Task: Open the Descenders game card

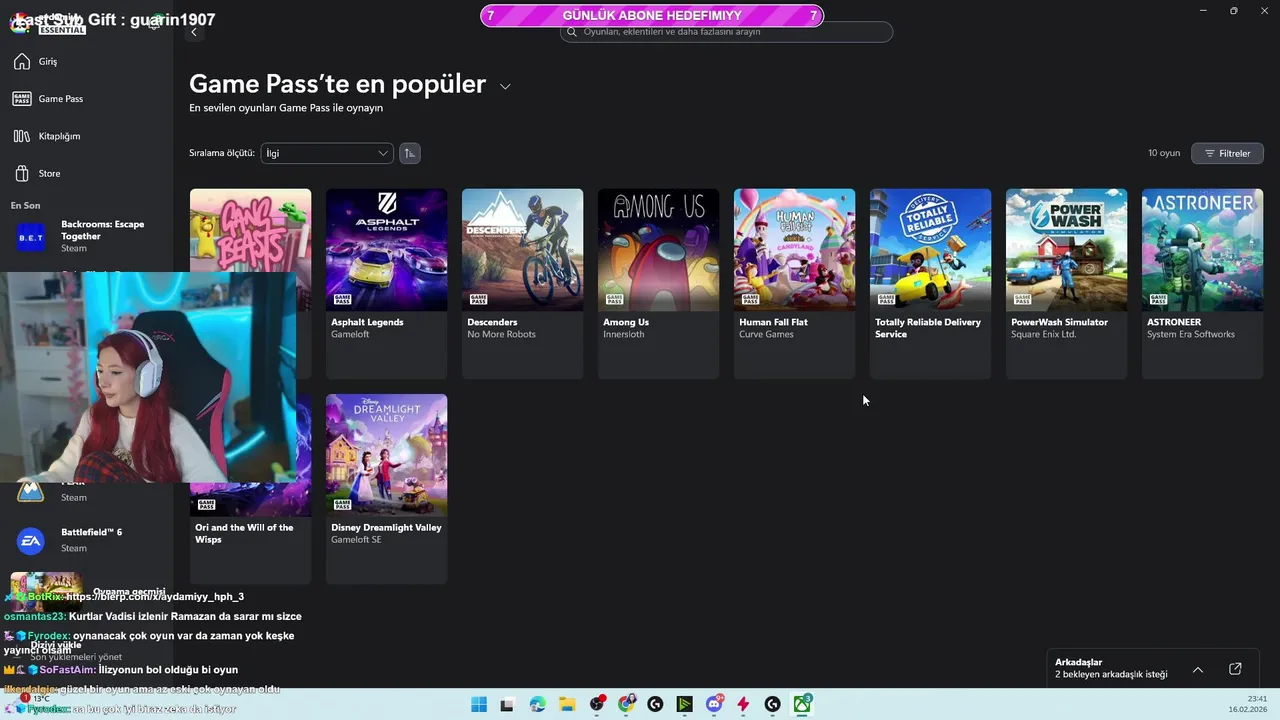Action: (x=522, y=284)
